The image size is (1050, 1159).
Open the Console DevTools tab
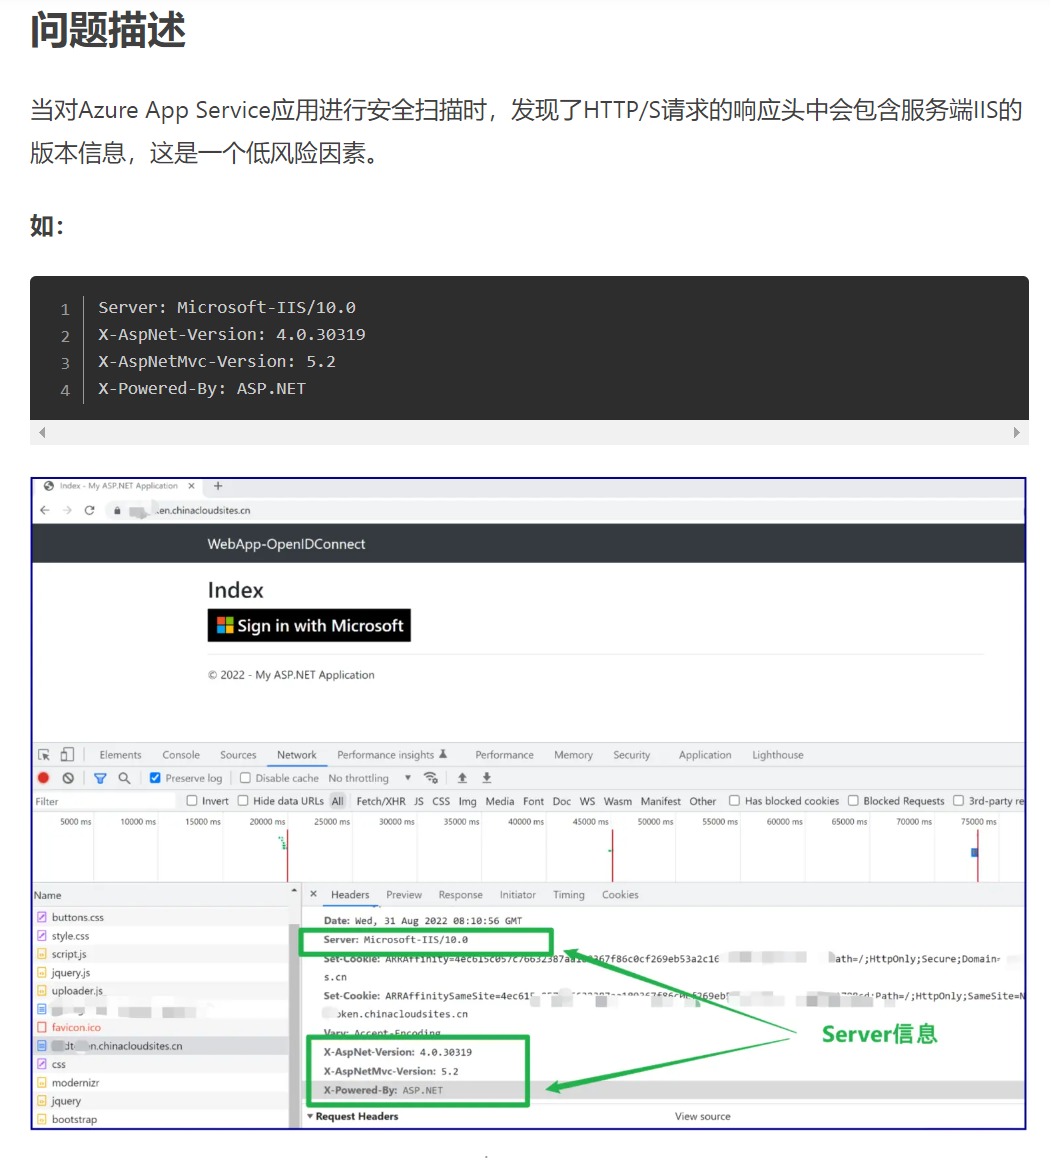pos(181,755)
